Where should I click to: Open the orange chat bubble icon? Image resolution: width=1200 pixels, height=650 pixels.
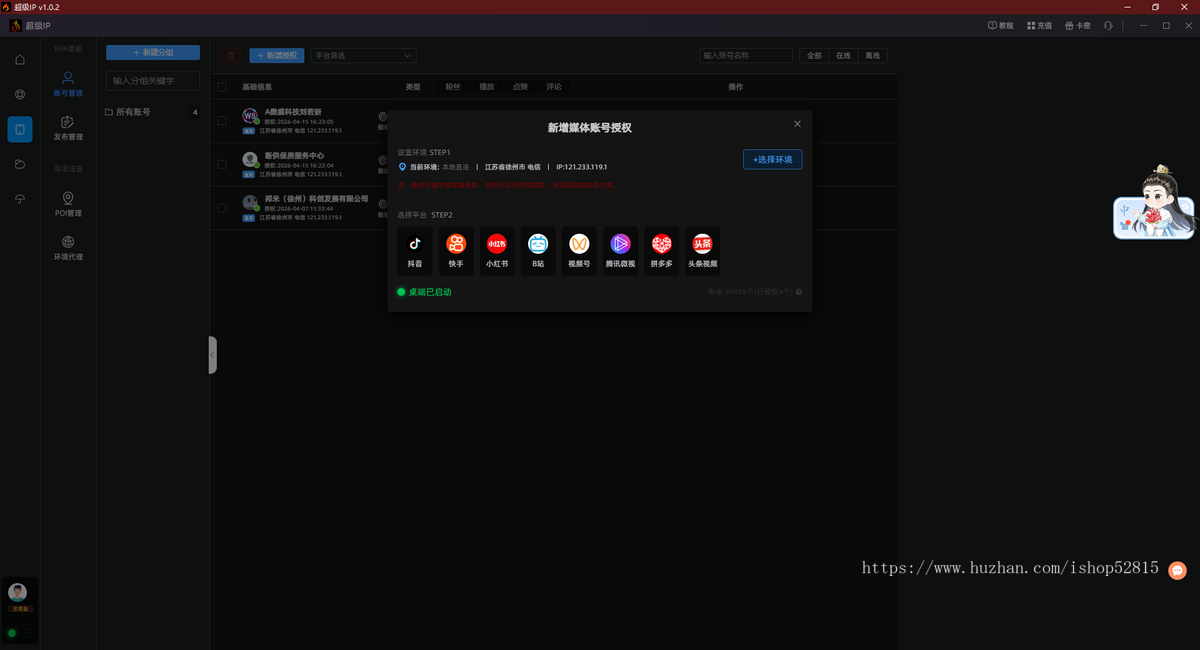click(x=1178, y=571)
